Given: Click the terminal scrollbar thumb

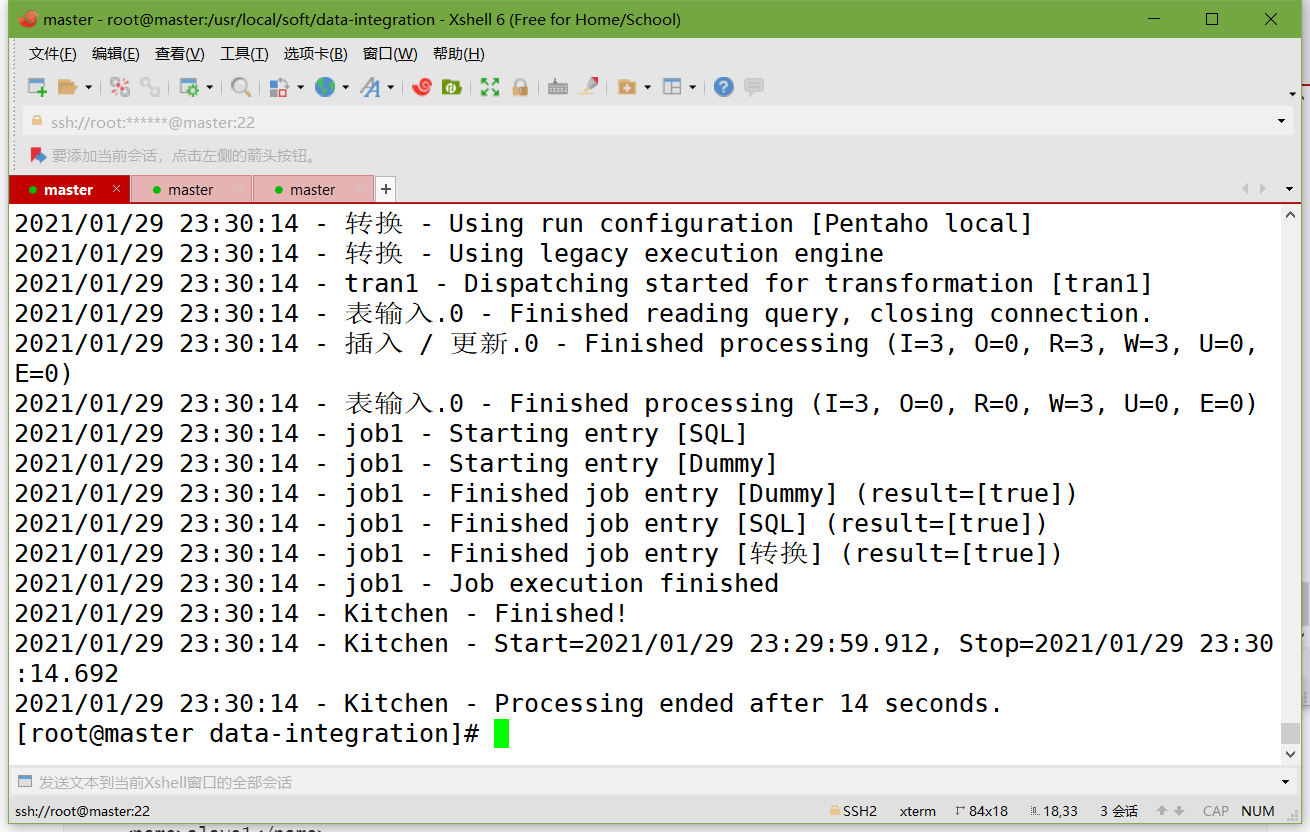Looking at the screenshot, I should [1291, 734].
